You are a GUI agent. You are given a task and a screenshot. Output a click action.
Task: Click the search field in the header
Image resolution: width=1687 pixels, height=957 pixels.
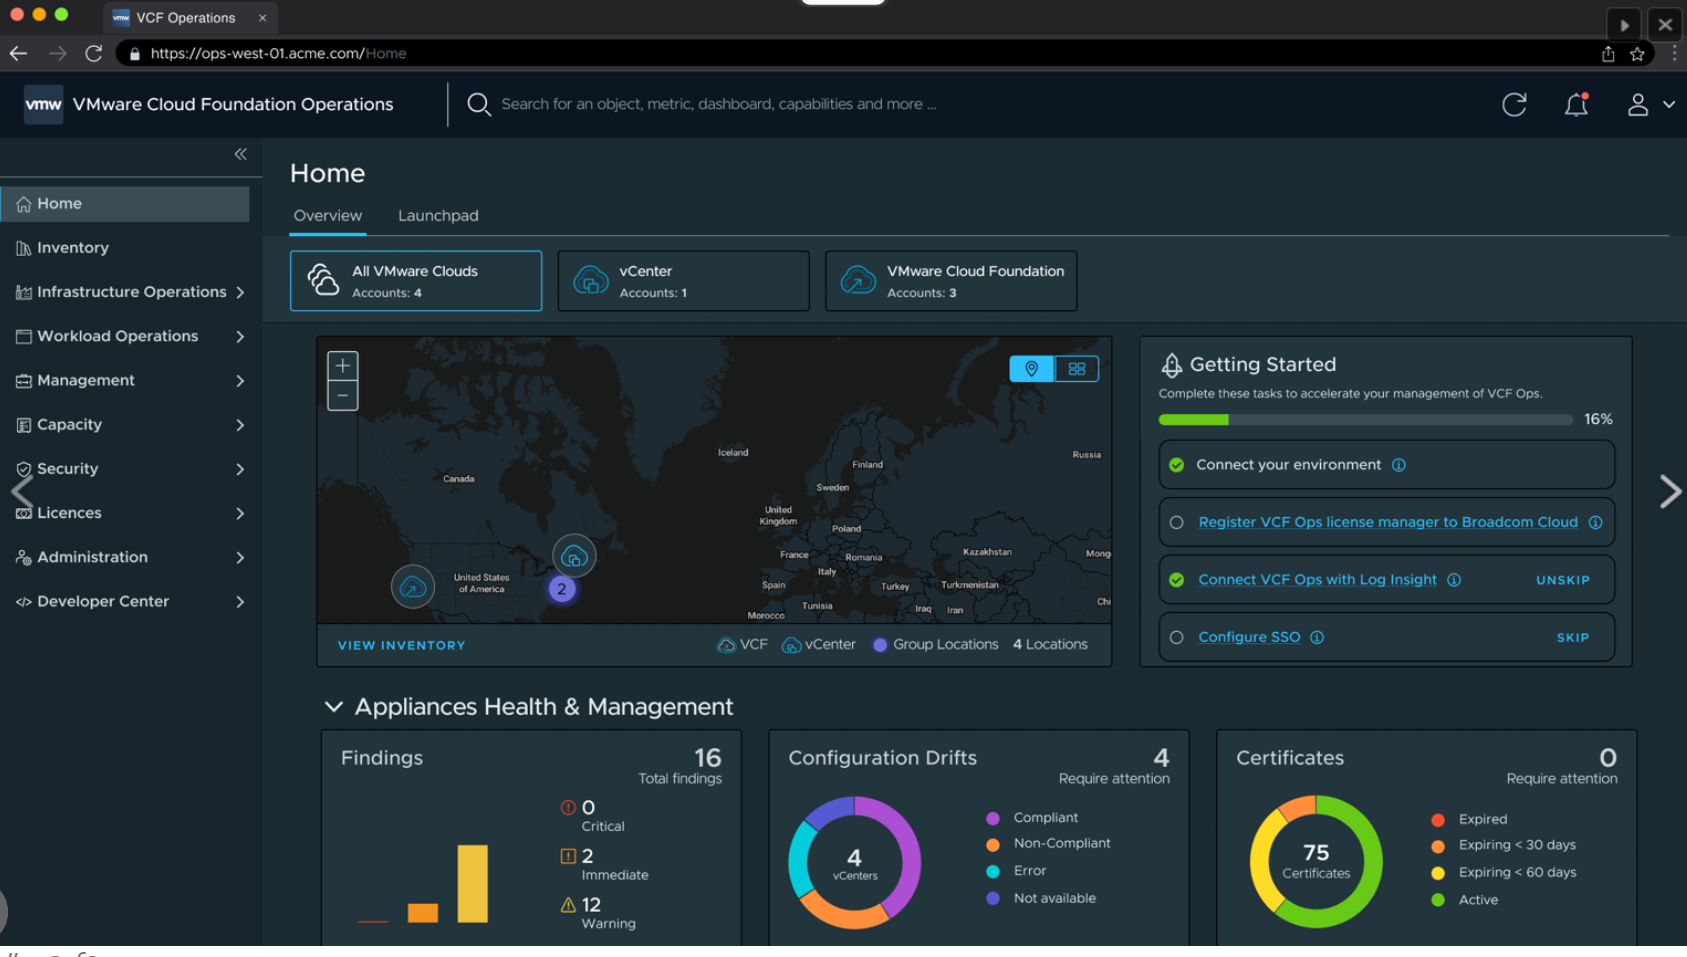point(718,104)
